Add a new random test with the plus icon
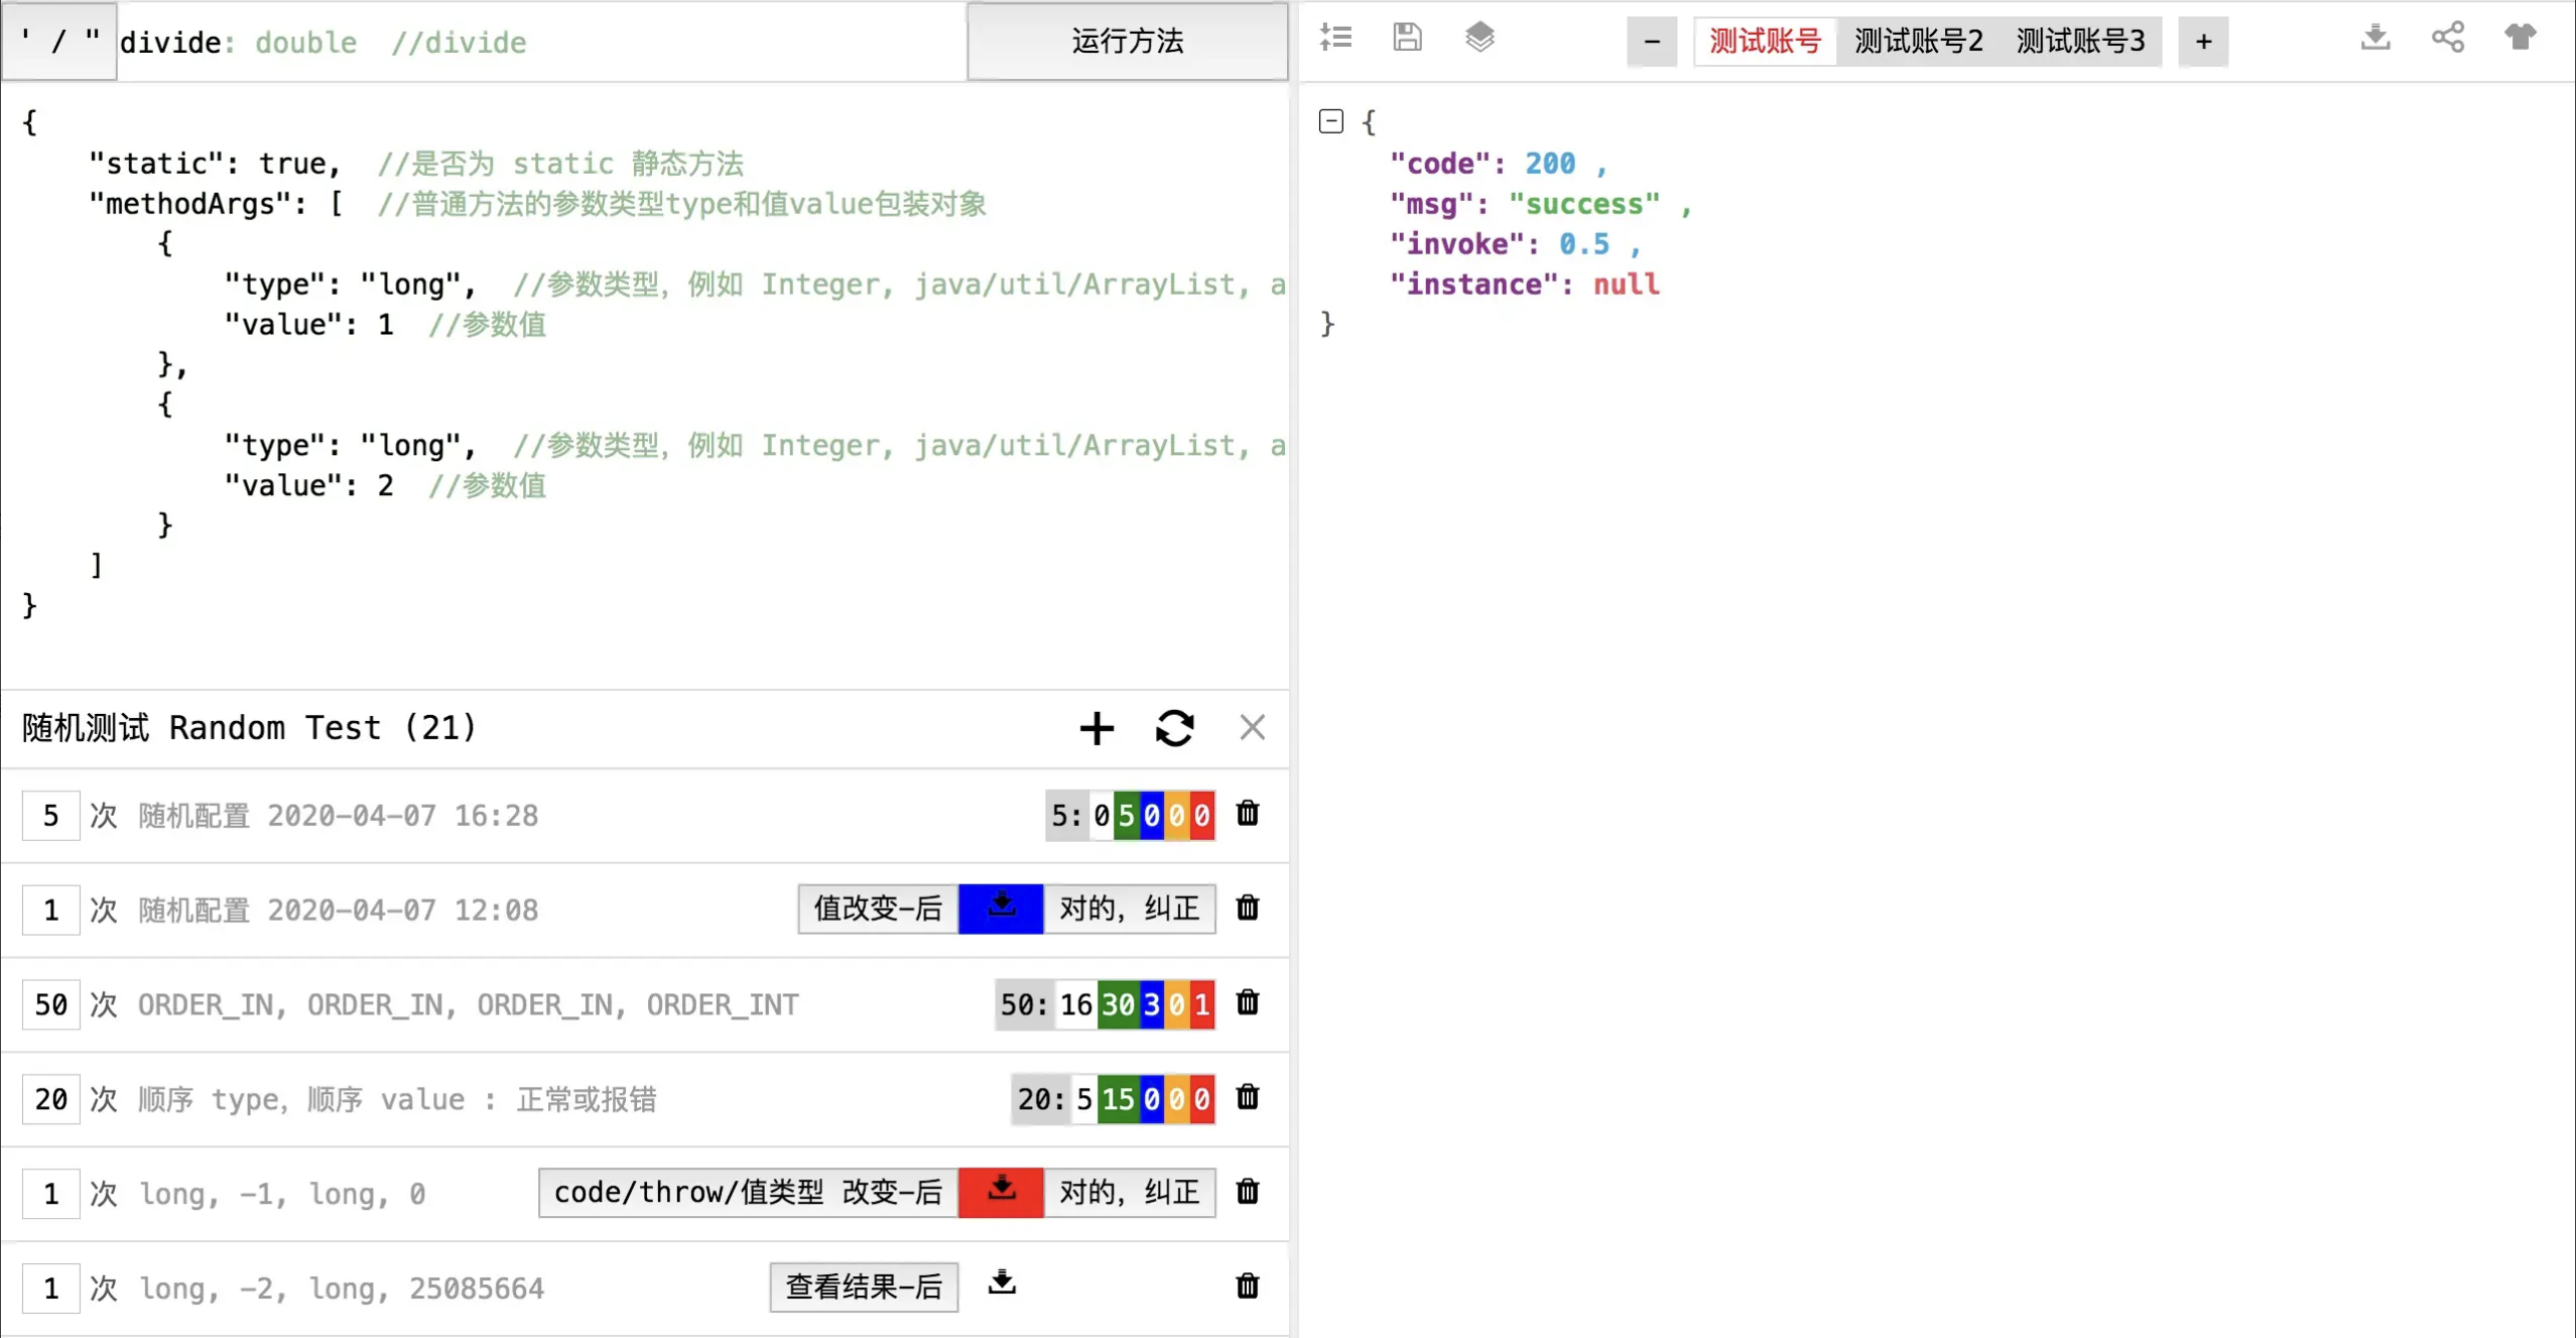 click(1096, 728)
